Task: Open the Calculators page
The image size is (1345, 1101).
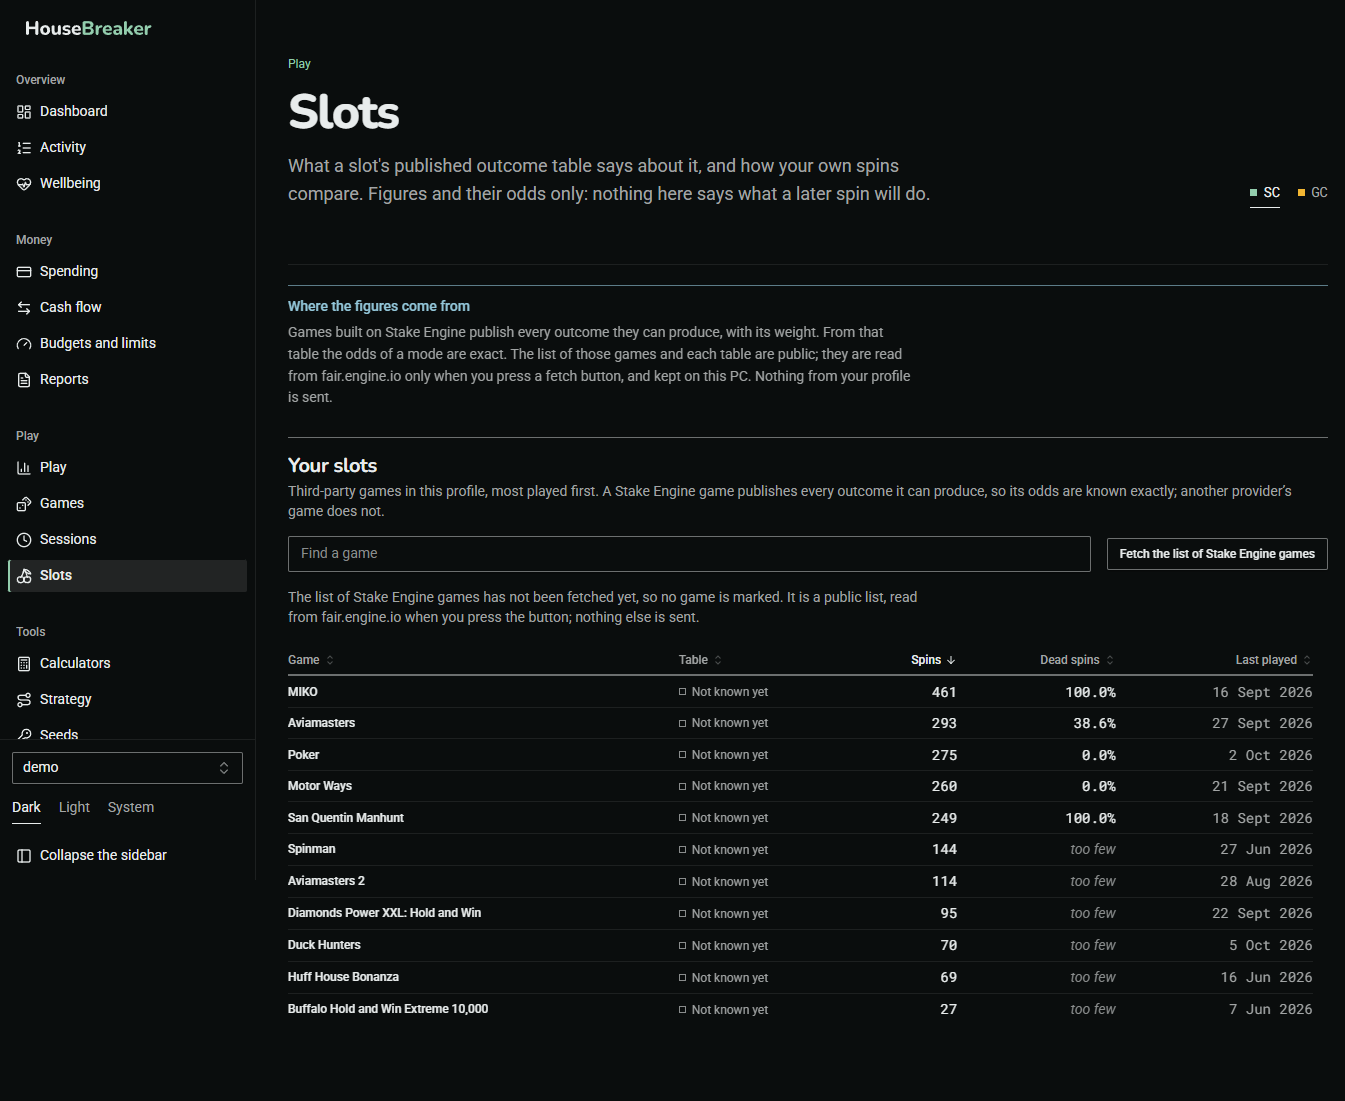Action: pyautogui.click(x=127, y=664)
